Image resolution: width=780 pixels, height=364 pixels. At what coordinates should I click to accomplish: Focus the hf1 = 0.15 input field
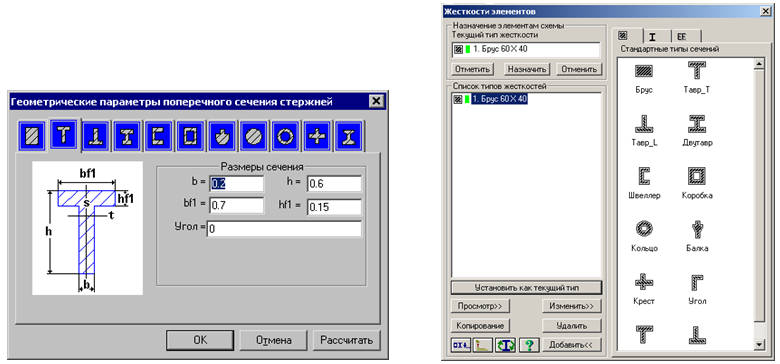[334, 207]
